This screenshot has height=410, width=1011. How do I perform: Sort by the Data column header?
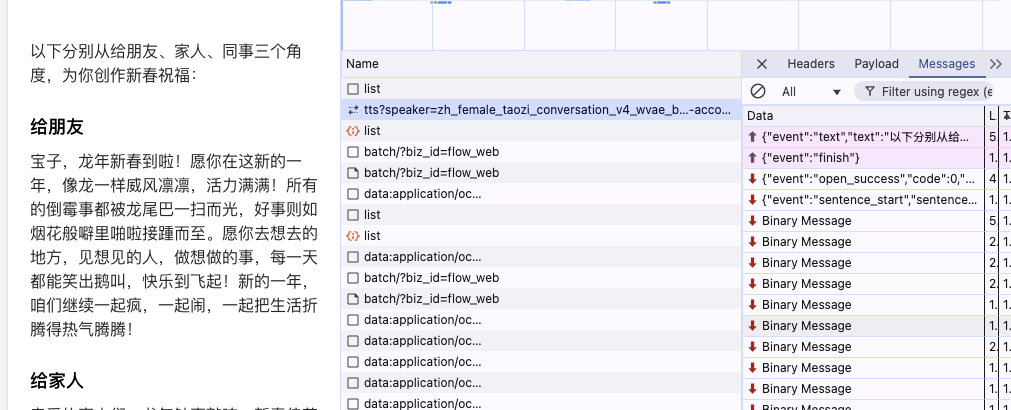(x=864, y=116)
